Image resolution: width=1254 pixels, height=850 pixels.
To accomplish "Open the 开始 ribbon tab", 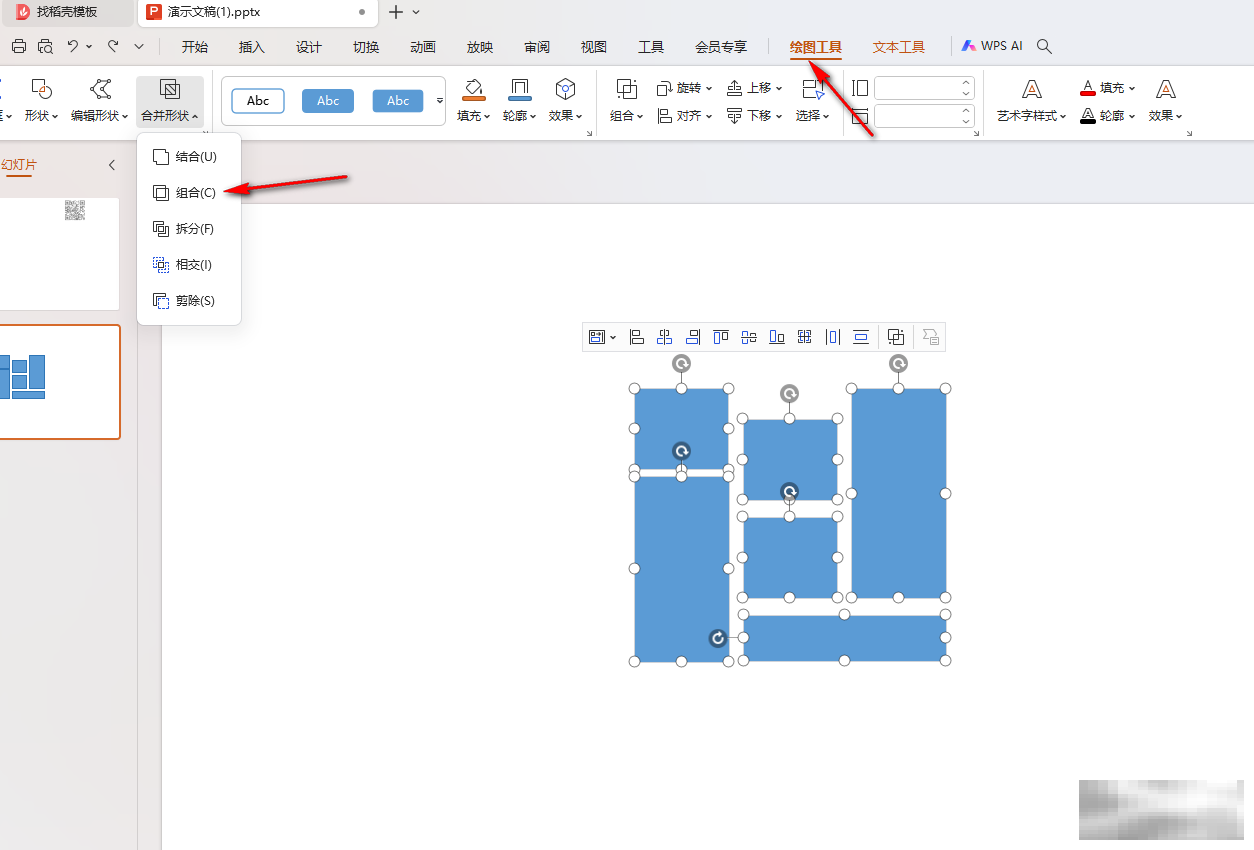I will (195, 47).
